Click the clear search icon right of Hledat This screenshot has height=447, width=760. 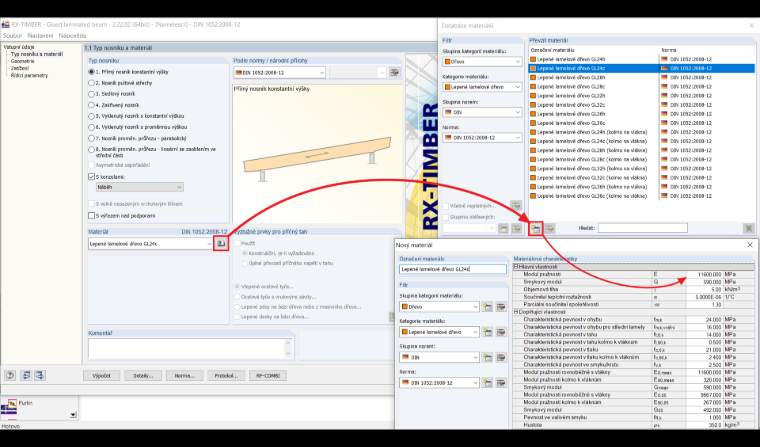point(748,228)
